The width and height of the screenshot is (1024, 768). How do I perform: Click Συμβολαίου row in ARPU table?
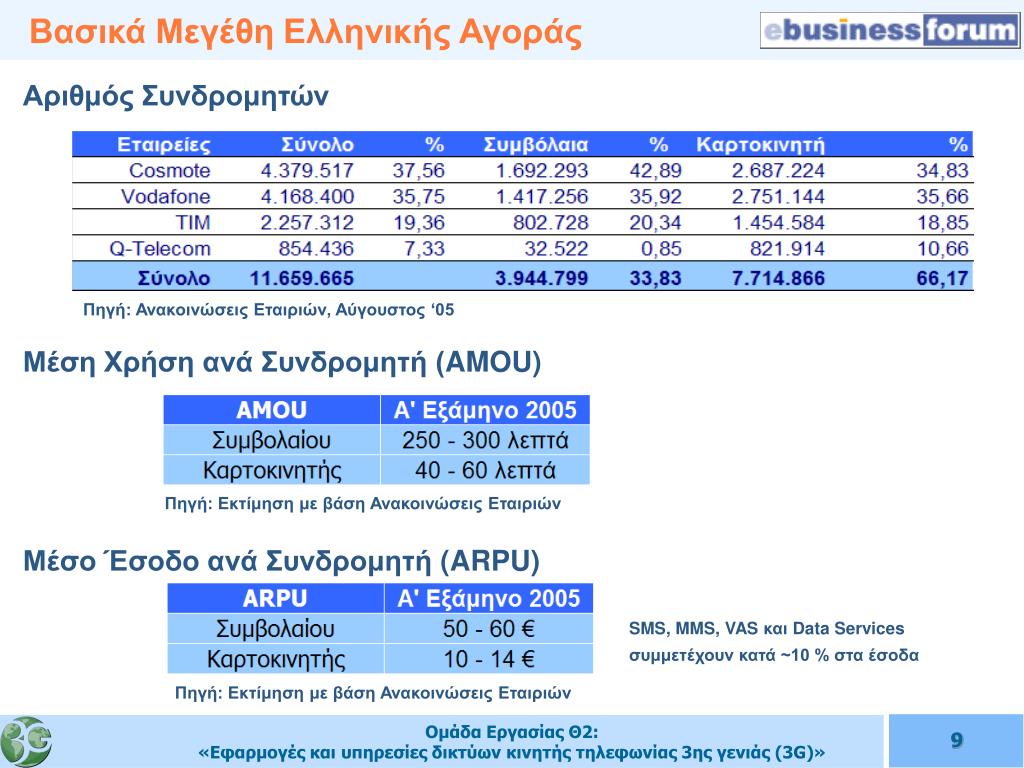(x=275, y=629)
